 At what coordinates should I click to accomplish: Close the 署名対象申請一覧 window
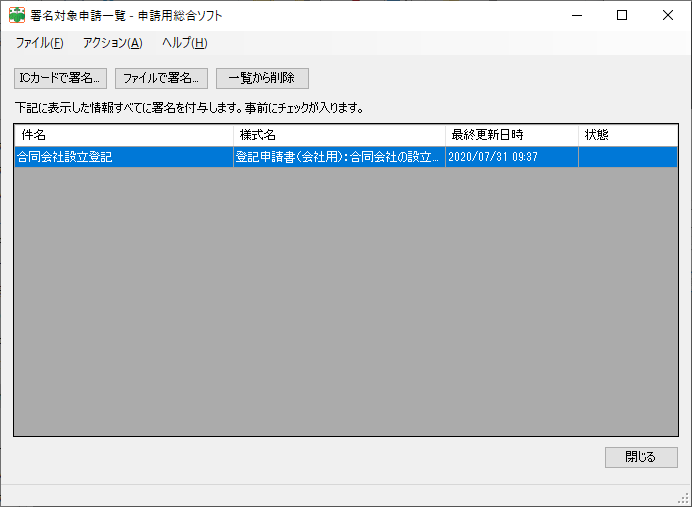point(668,15)
